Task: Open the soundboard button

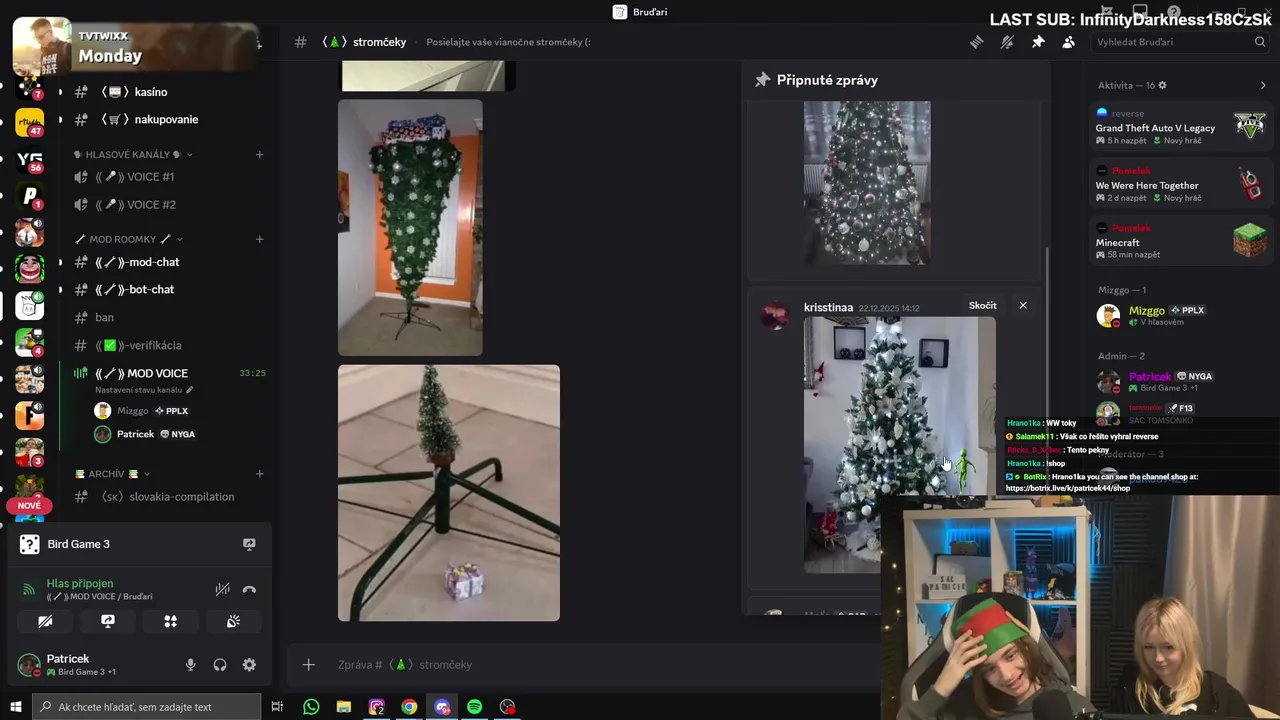Action: tap(233, 621)
